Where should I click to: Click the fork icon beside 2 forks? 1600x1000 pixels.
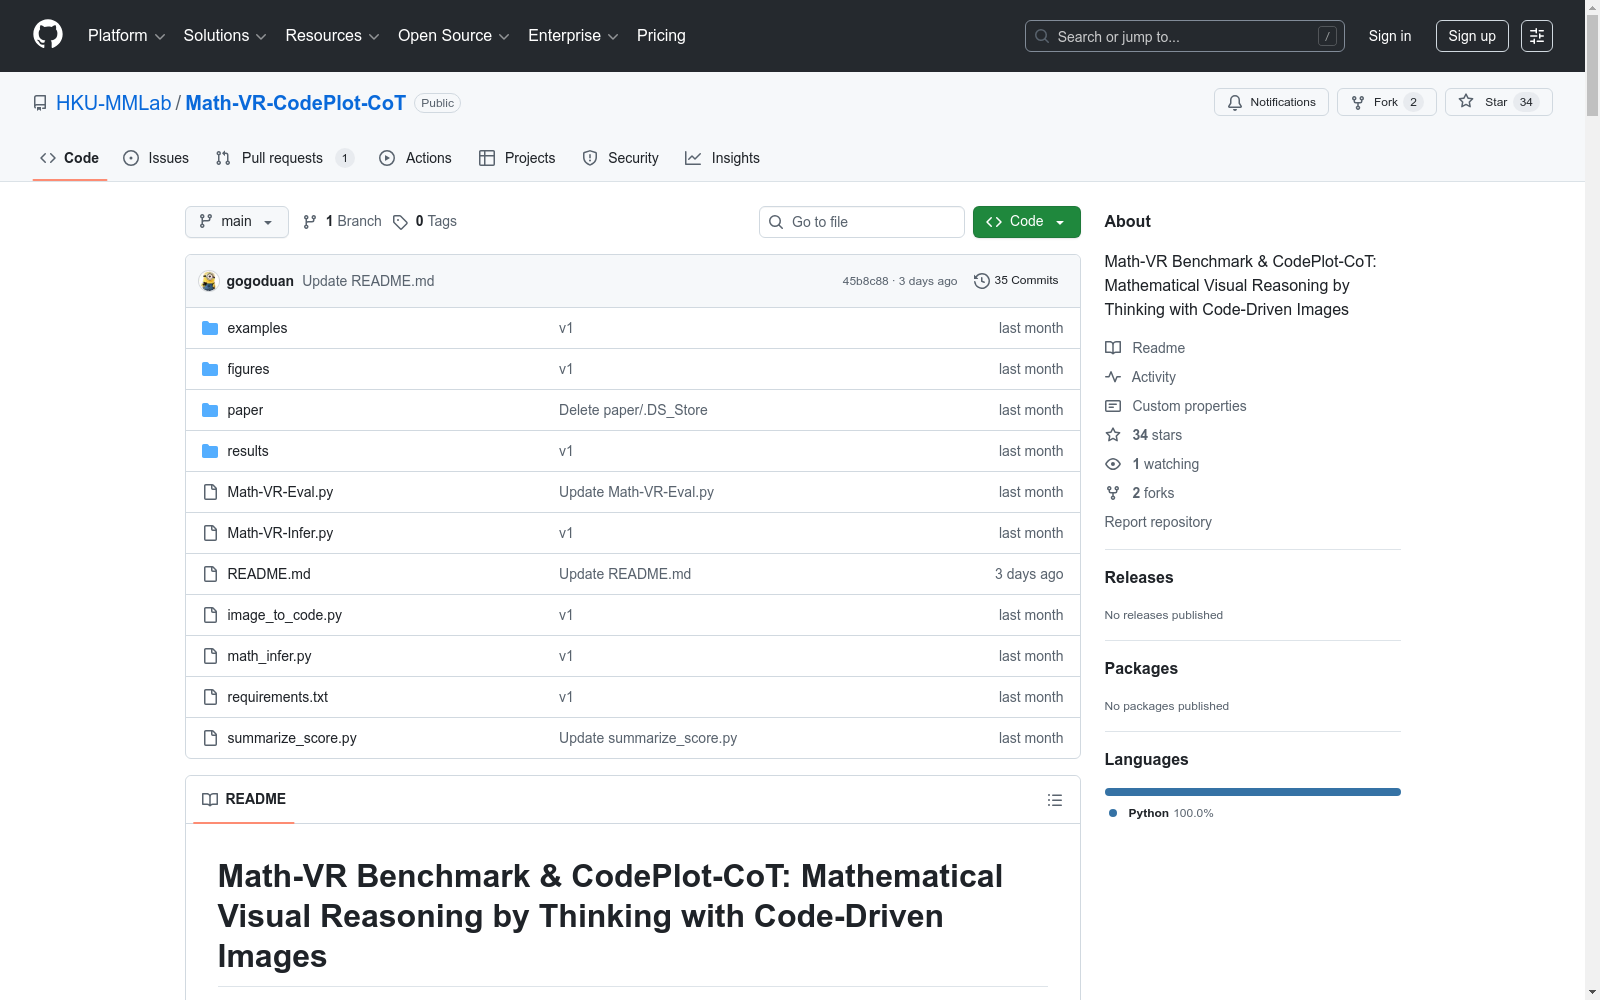[x=1113, y=493]
